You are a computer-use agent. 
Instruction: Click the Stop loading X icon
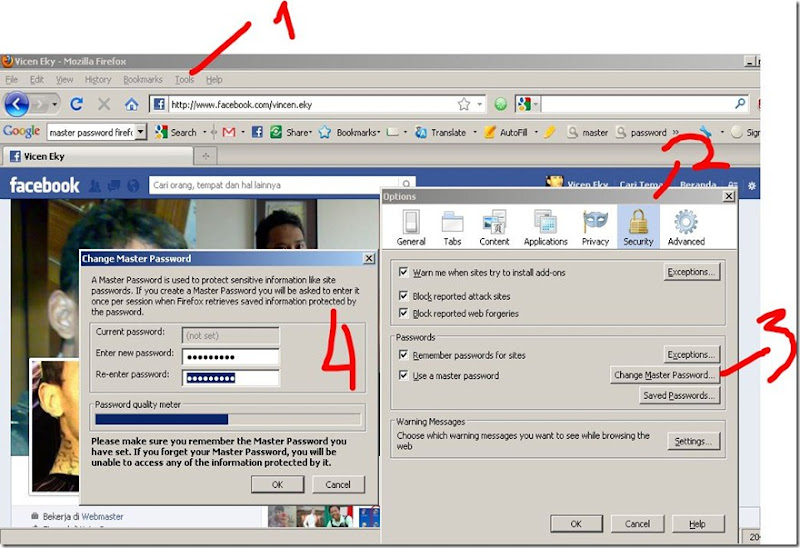104,105
